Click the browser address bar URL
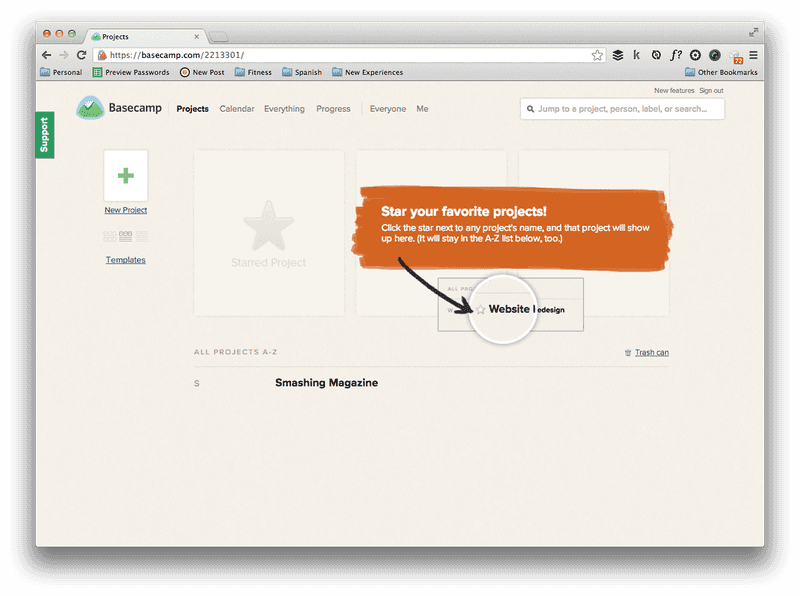The height and width of the screenshot is (596, 800). [x=177, y=55]
